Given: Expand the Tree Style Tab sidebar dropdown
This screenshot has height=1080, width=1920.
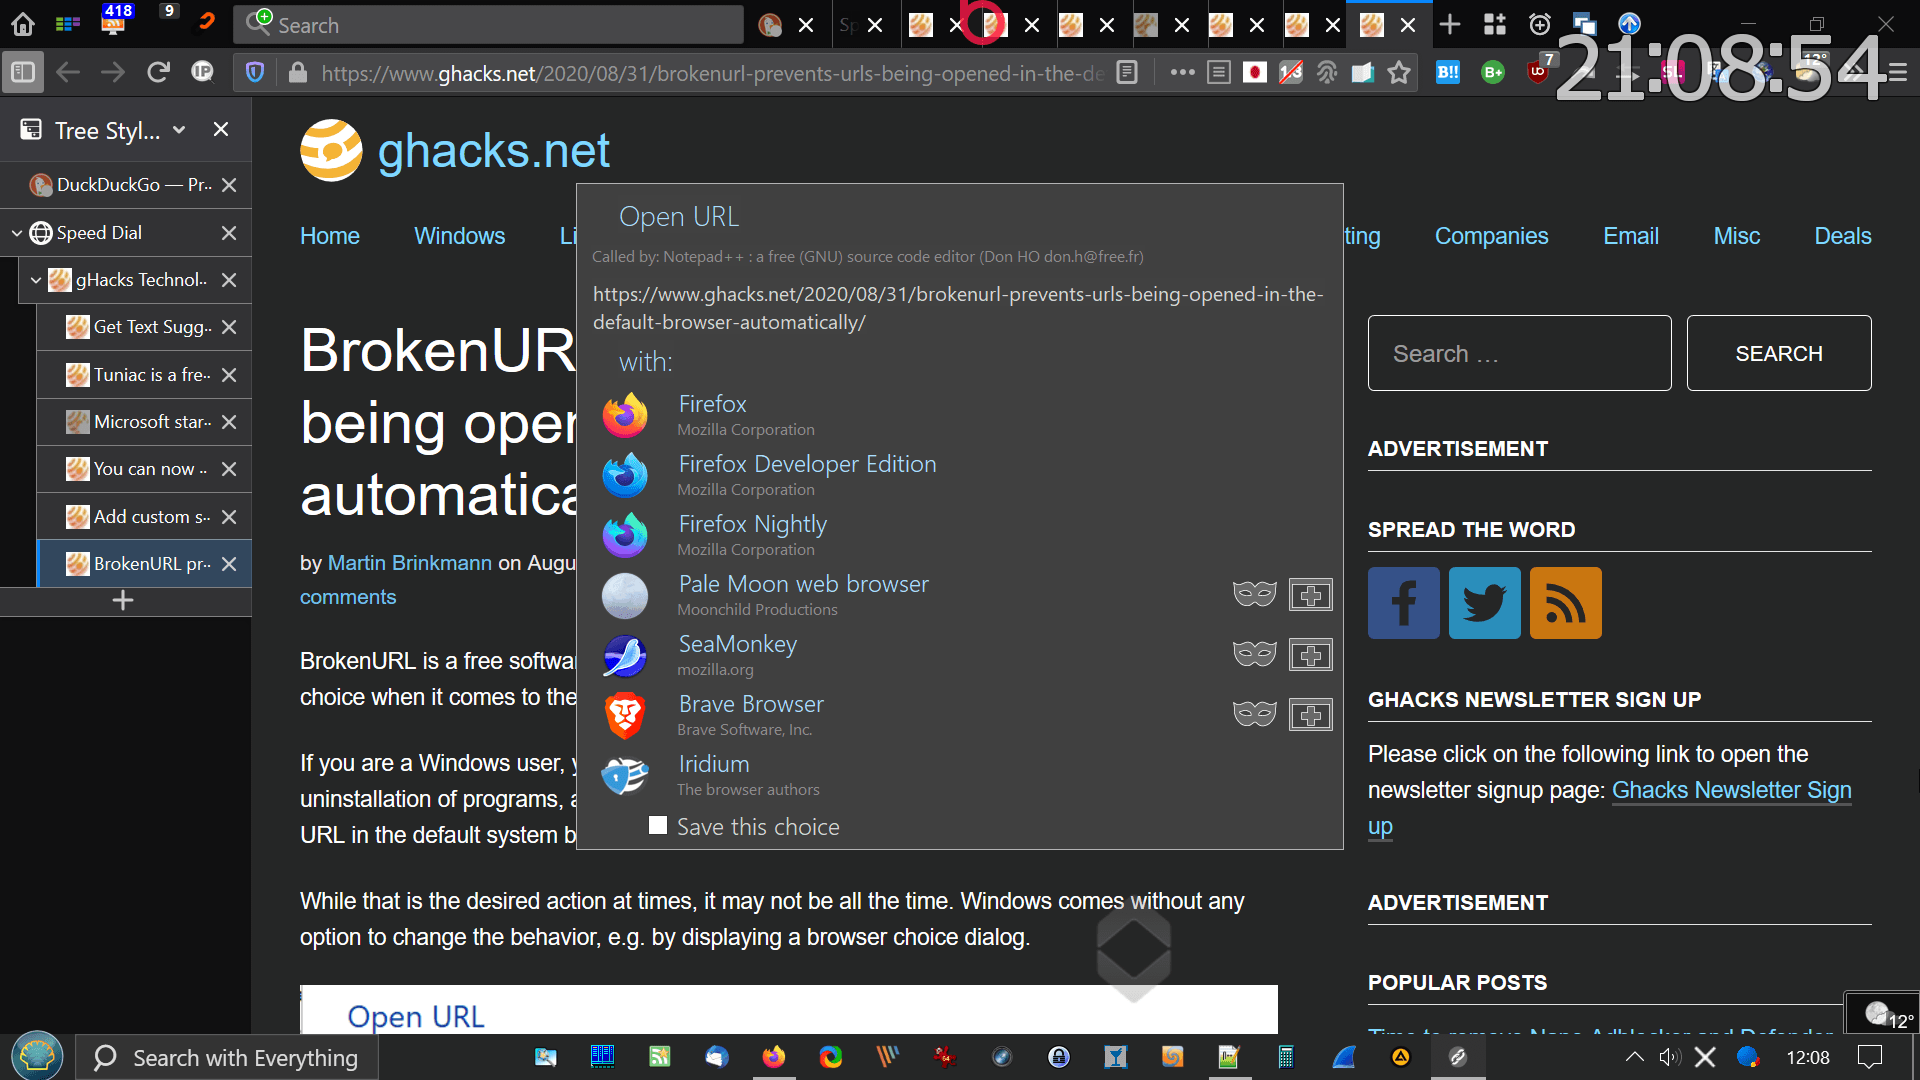Looking at the screenshot, I should 179,130.
